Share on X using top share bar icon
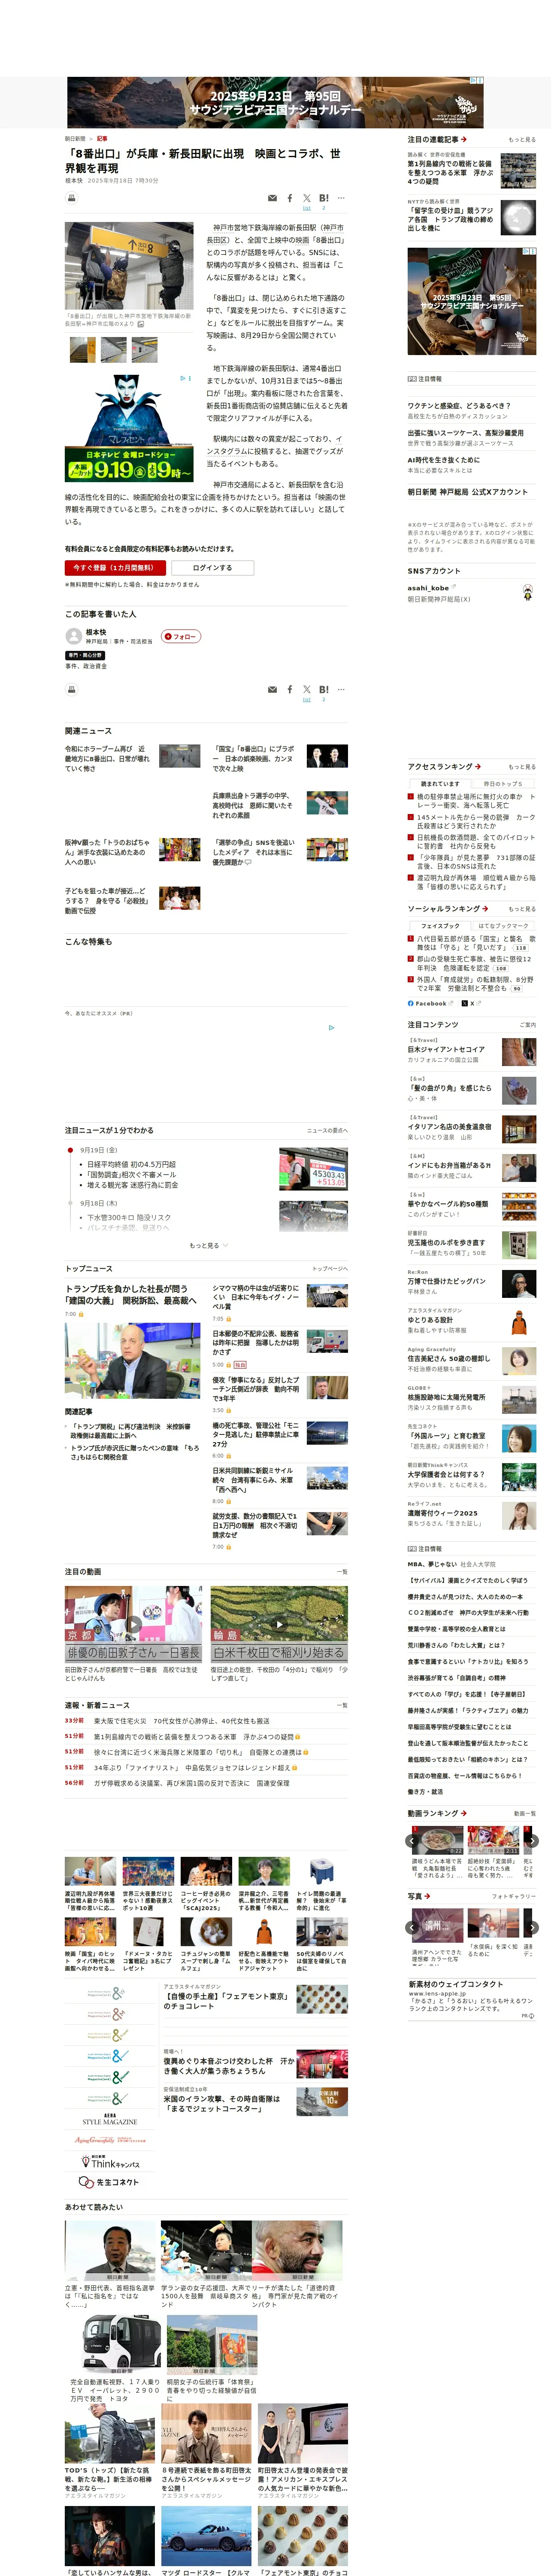The width and height of the screenshot is (551, 2576). (307, 198)
